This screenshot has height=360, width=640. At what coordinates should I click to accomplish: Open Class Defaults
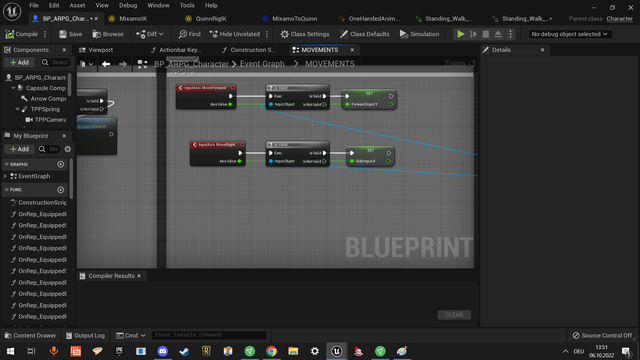364,34
